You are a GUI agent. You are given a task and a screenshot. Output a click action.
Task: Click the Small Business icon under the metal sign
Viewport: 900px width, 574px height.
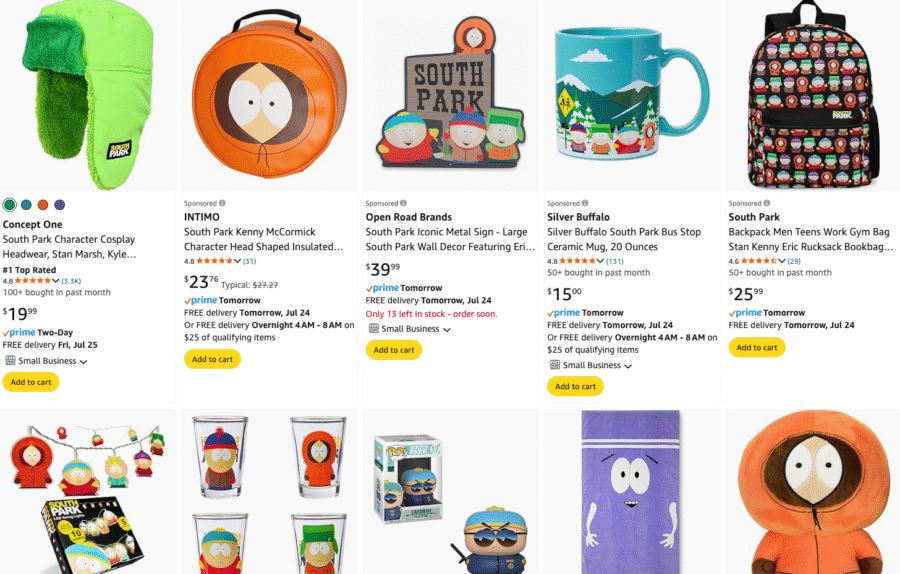pos(374,329)
